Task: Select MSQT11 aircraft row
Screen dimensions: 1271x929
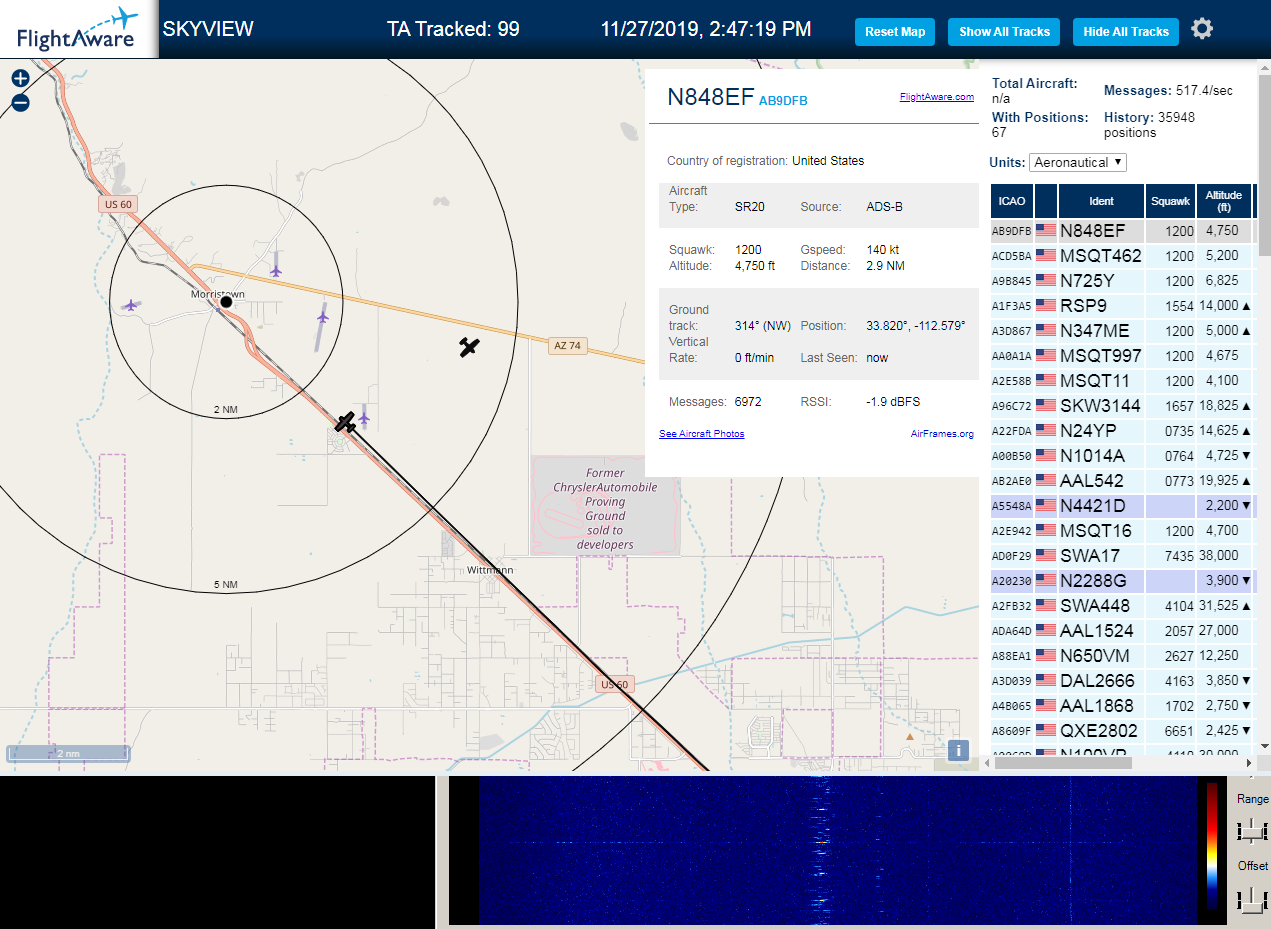Action: [x=1122, y=381]
